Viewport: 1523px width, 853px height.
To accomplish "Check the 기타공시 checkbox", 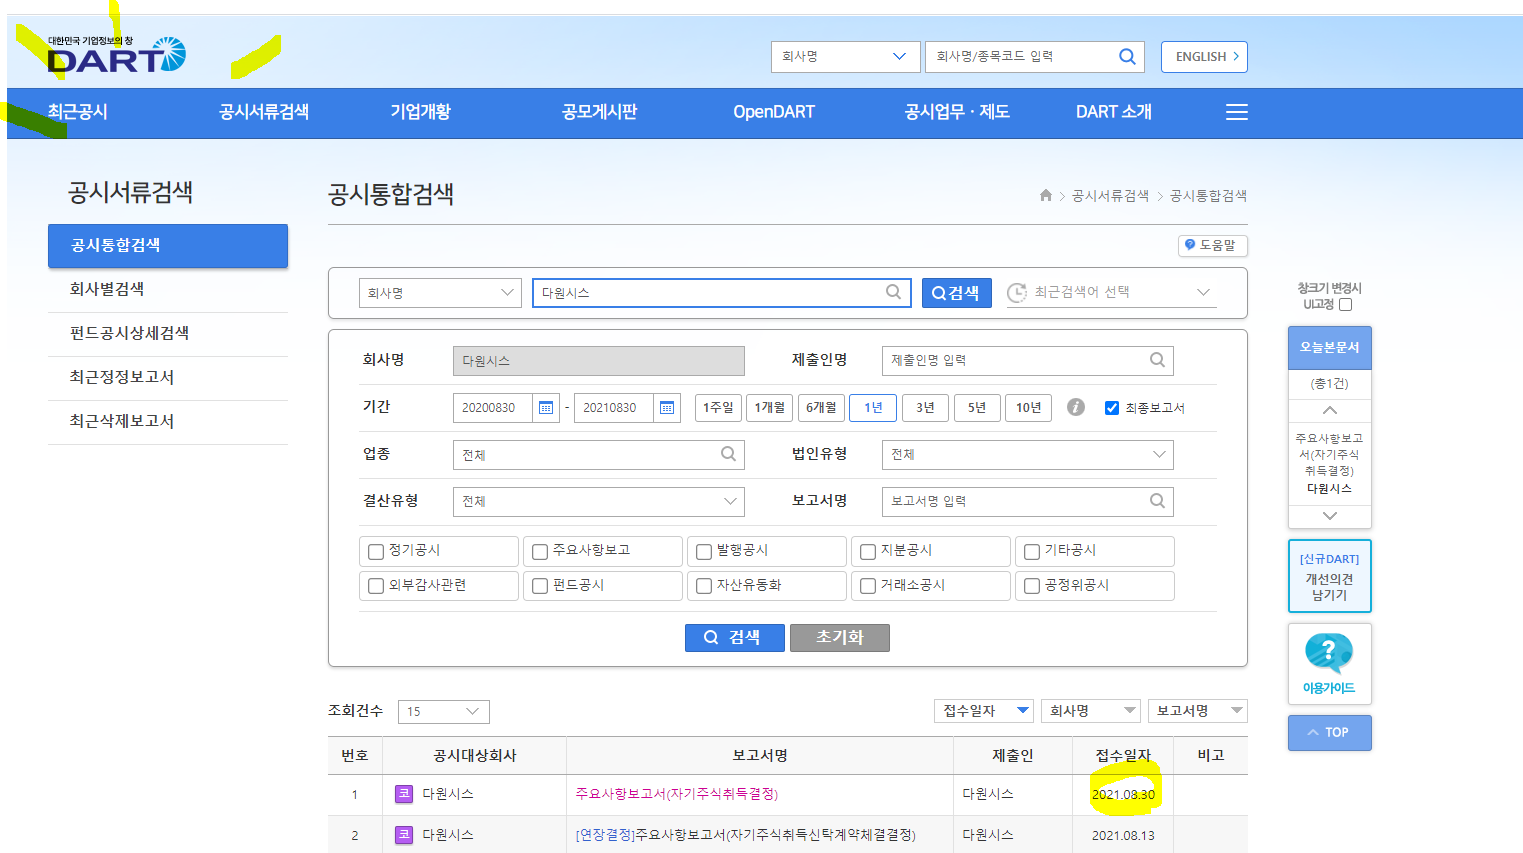I will coord(1032,552).
